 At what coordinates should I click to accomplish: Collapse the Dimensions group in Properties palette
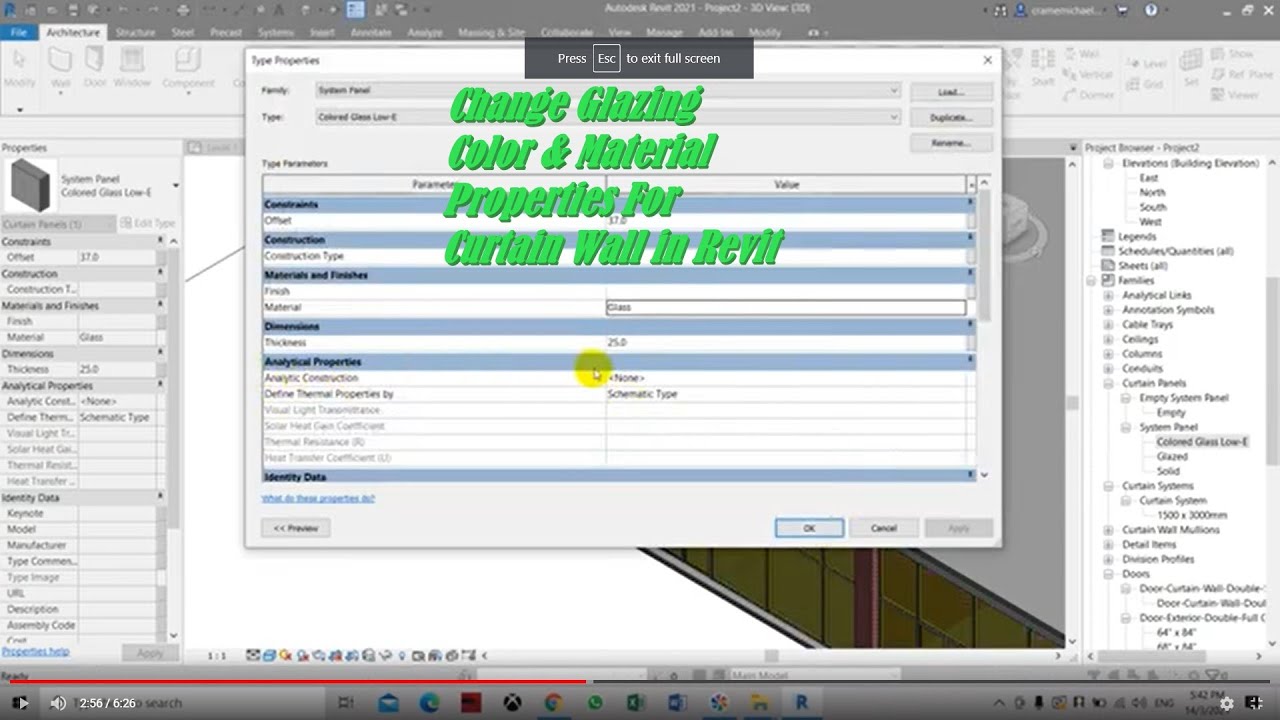pyautogui.click(x=160, y=353)
